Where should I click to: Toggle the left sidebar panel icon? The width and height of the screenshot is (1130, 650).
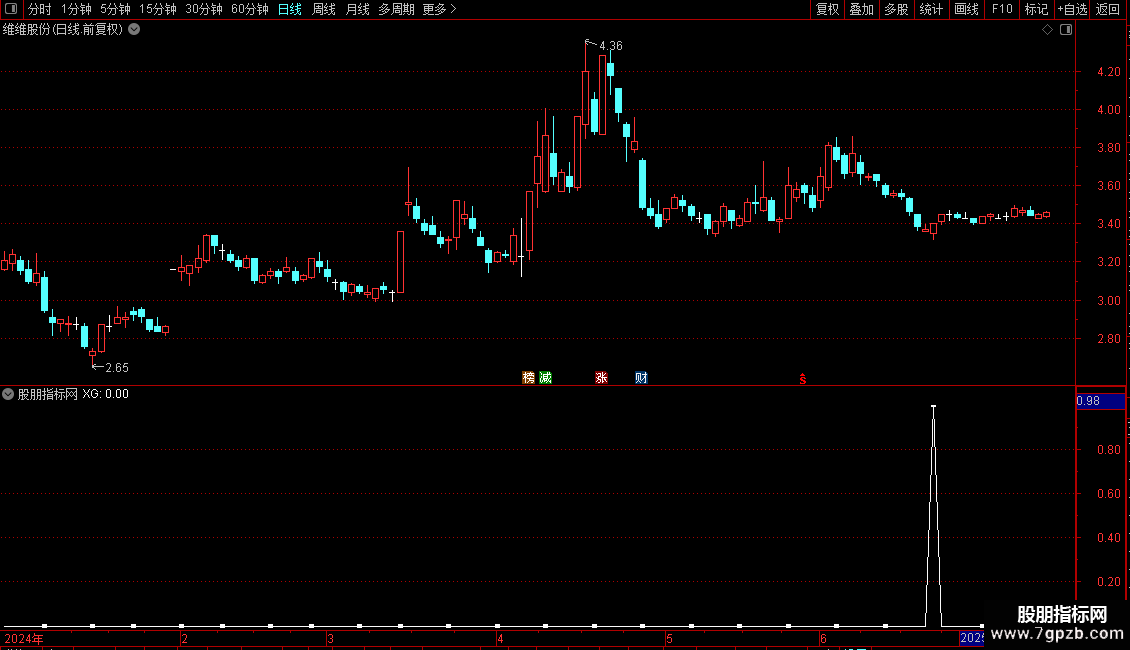pyautogui.click(x=11, y=9)
